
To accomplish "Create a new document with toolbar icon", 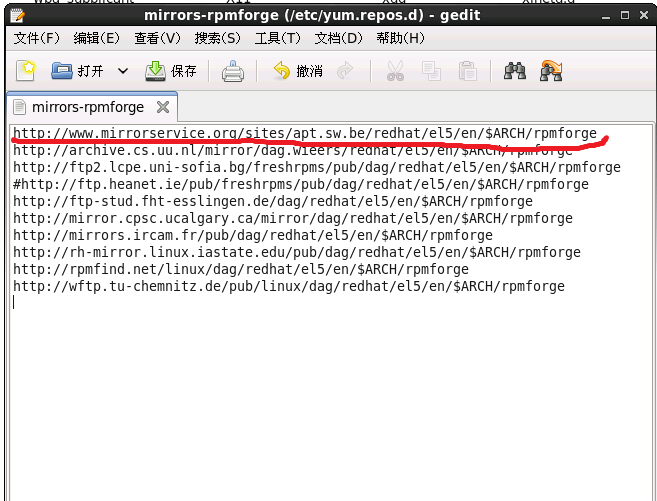I will (x=26, y=70).
